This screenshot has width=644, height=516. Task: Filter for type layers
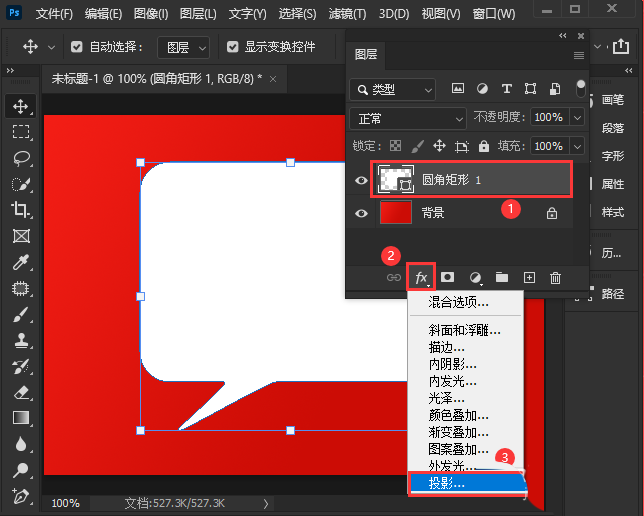(x=507, y=88)
